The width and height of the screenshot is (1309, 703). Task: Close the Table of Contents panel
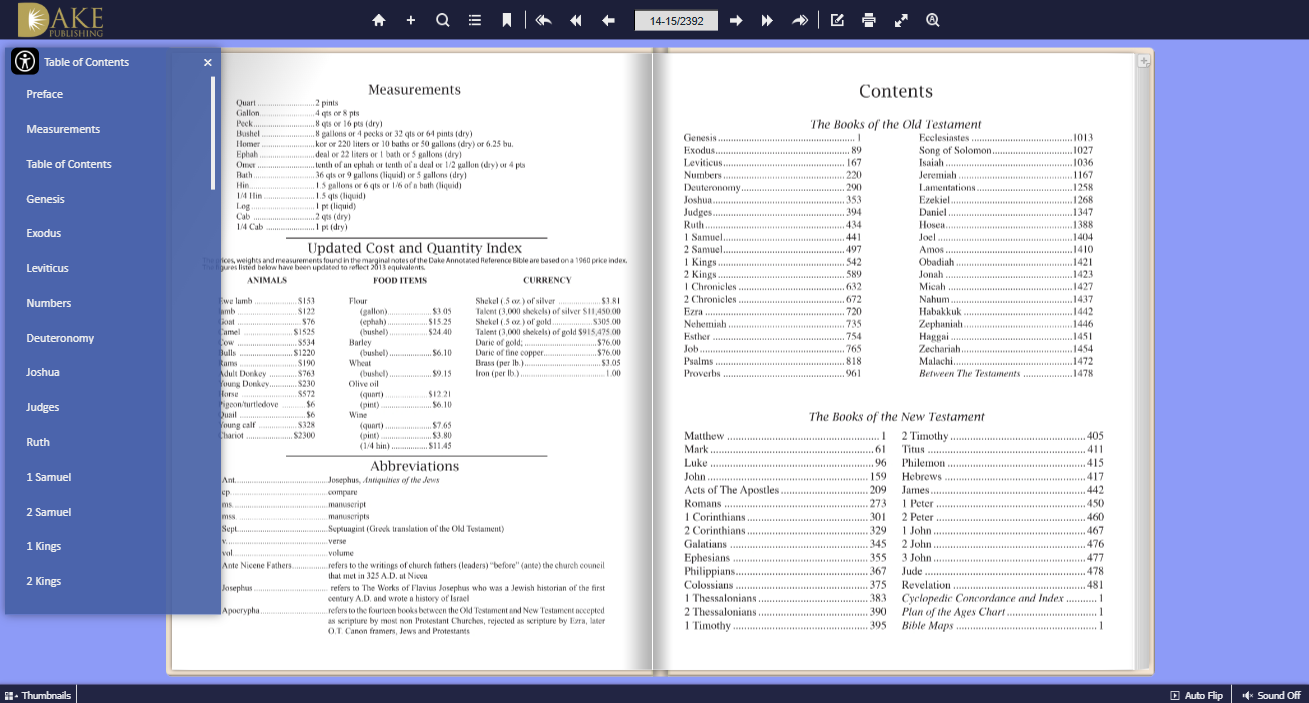click(208, 62)
